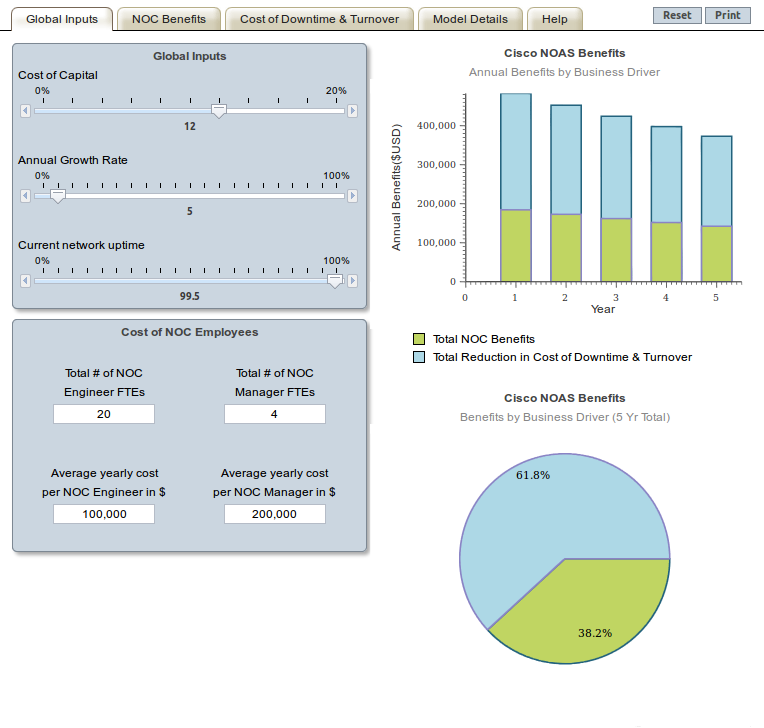This screenshot has width=764, height=728.
Task: Edit average yearly cost per NOC Engineer
Action: click(104, 514)
